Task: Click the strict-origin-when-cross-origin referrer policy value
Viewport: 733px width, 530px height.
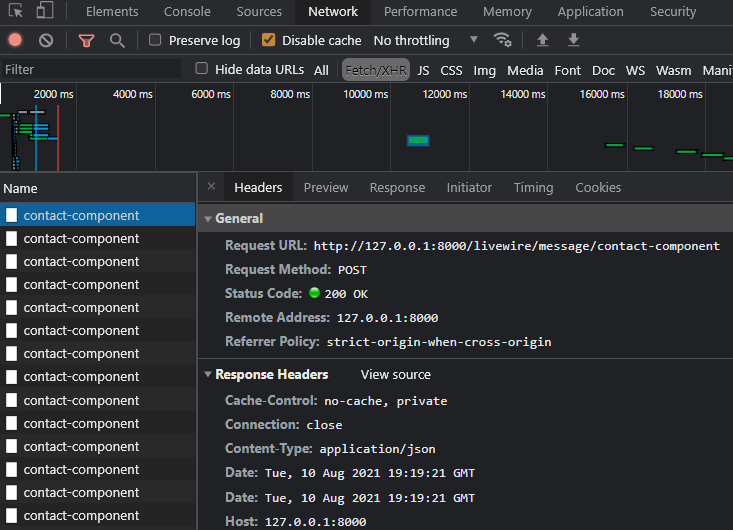Action: click(439, 342)
